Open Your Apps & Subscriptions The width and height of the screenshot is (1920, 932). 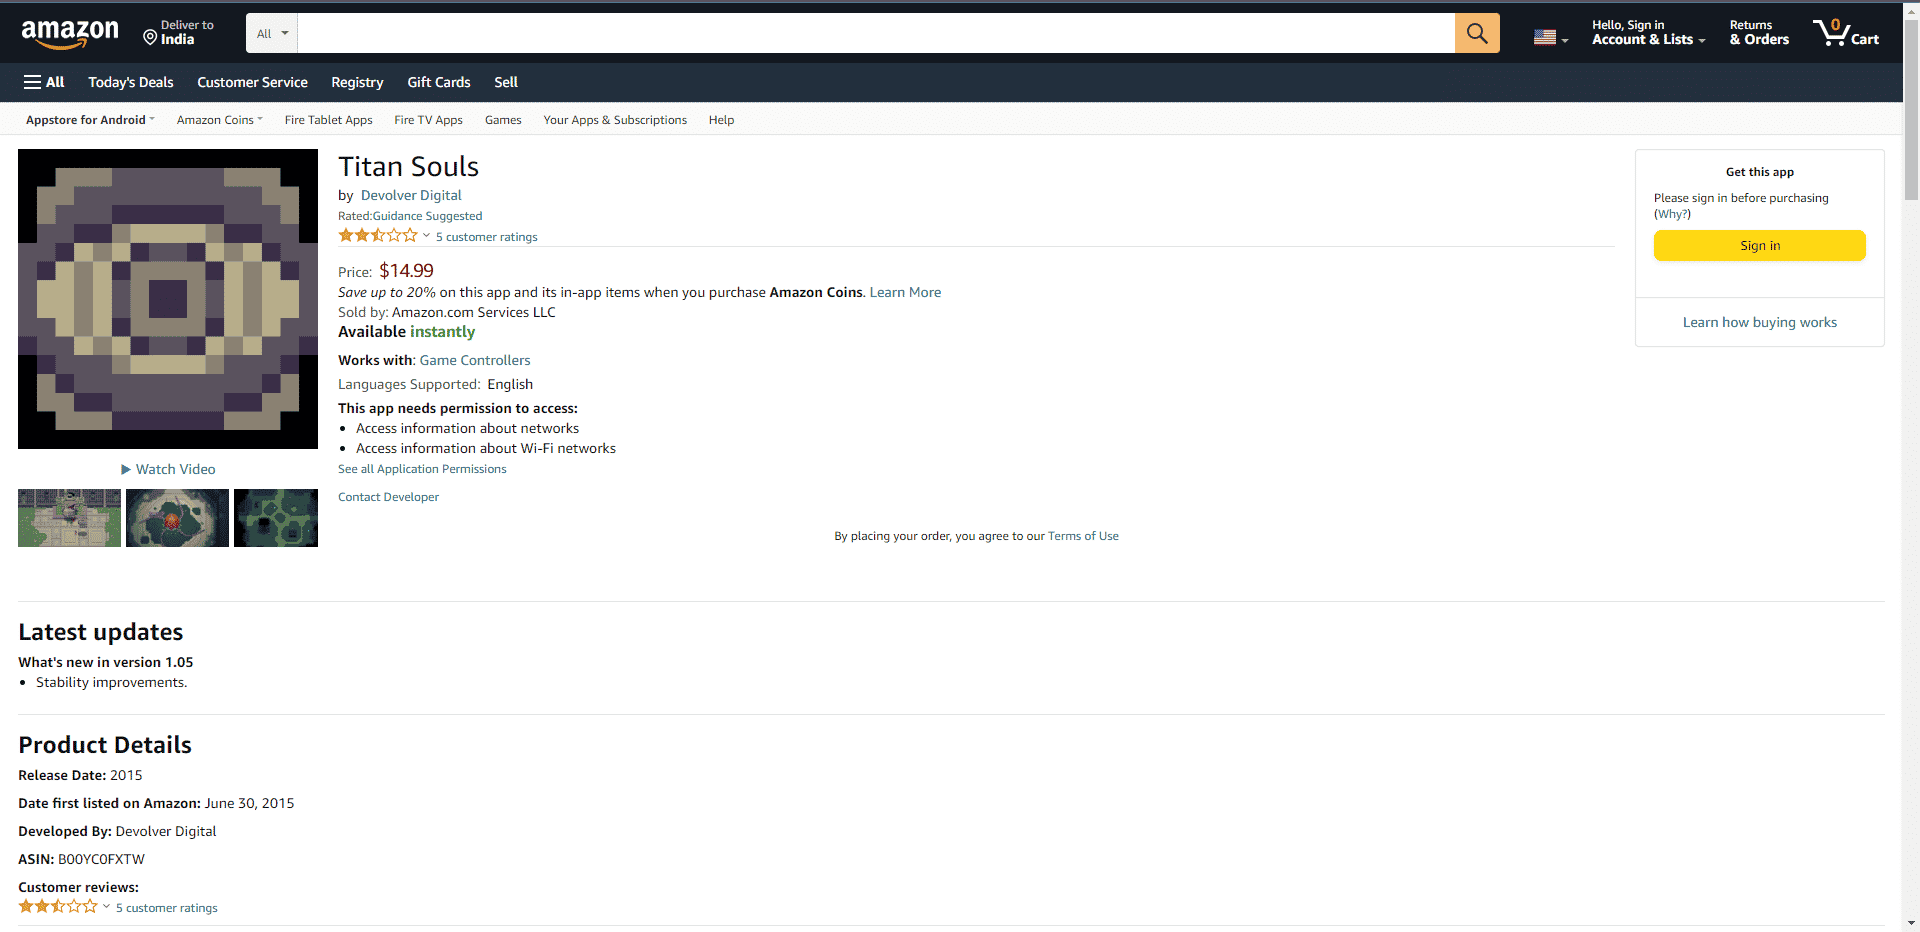point(615,120)
